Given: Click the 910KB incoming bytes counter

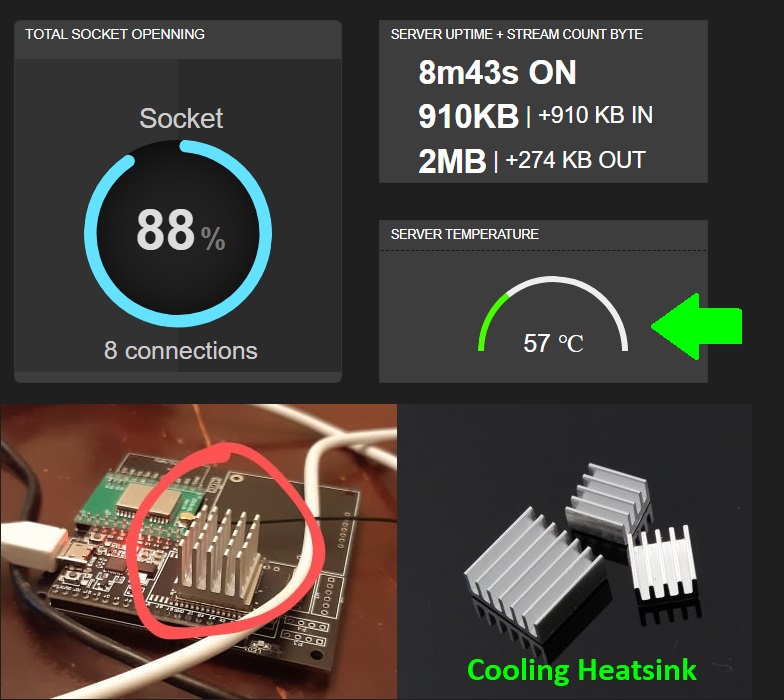Looking at the screenshot, I should coord(468,116).
